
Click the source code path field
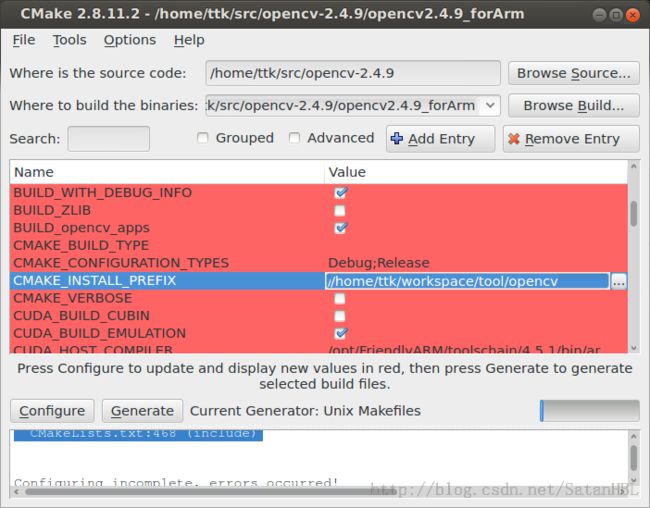click(x=353, y=73)
